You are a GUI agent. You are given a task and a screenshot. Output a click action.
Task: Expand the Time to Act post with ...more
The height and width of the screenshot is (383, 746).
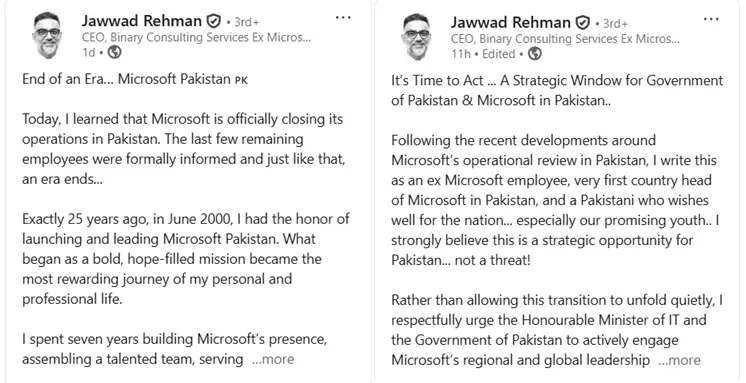coord(679,360)
